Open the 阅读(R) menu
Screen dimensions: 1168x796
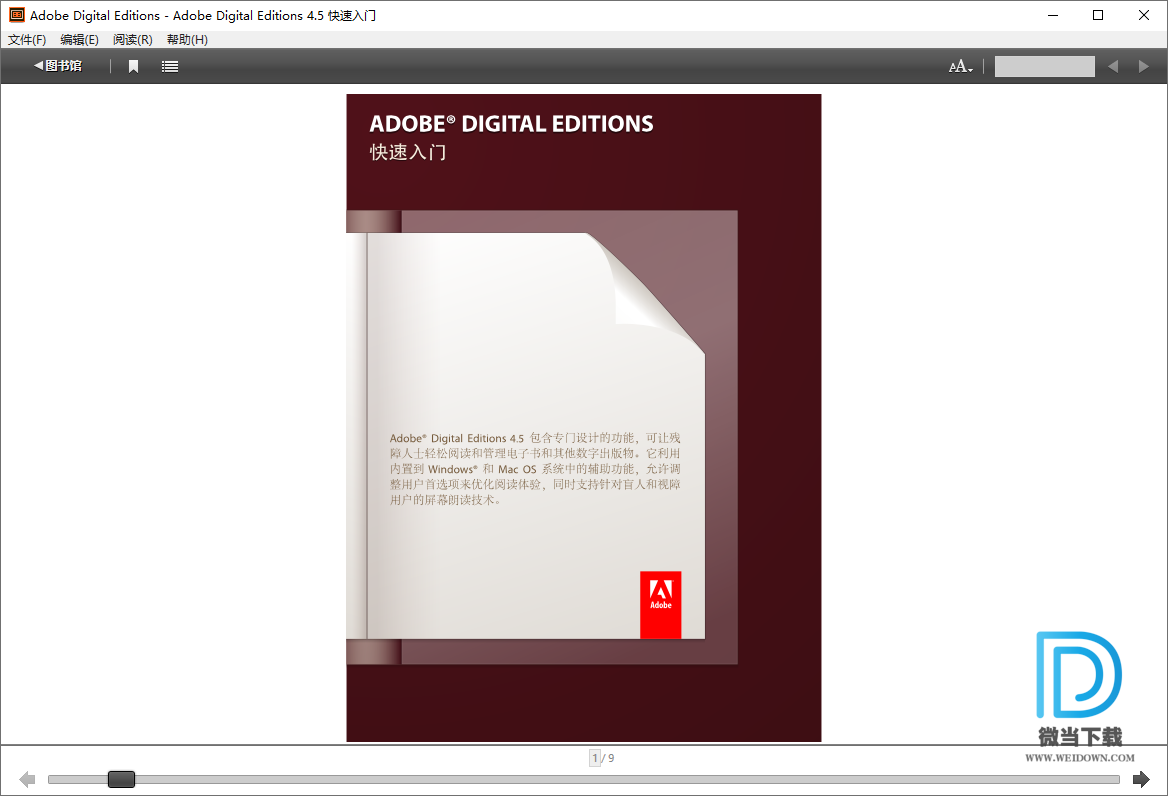point(133,39)
